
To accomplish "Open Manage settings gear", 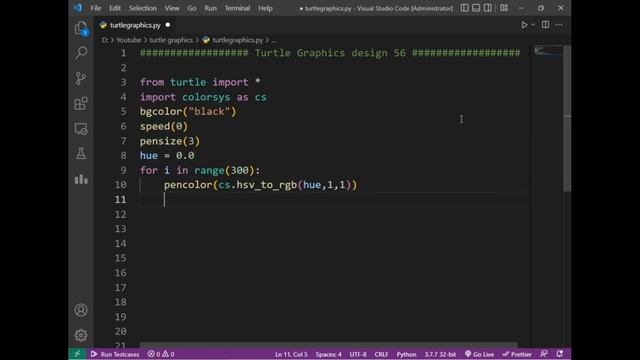I will [81, 335].
